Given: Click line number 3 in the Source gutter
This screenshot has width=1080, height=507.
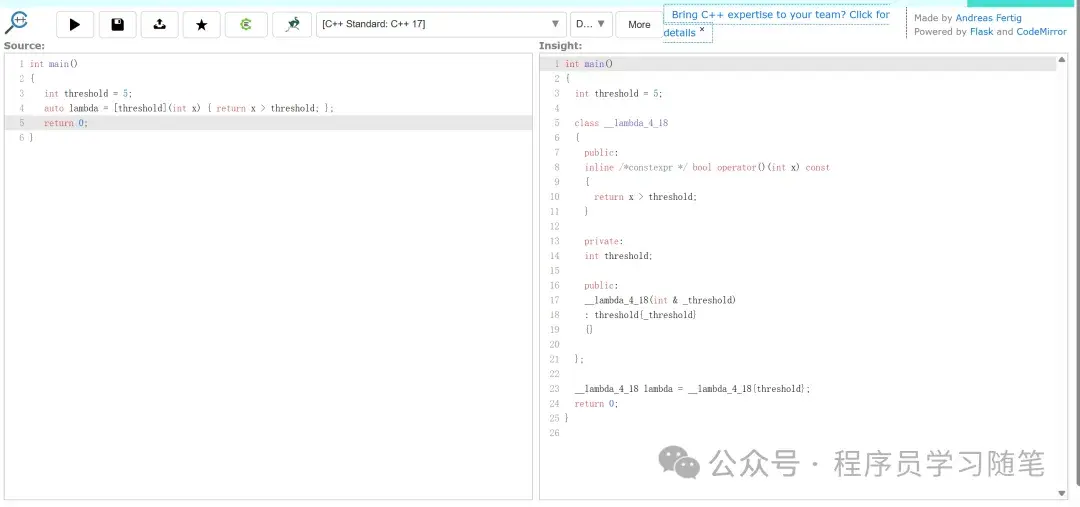Looking at the screenshot, I should click(22, 94).
